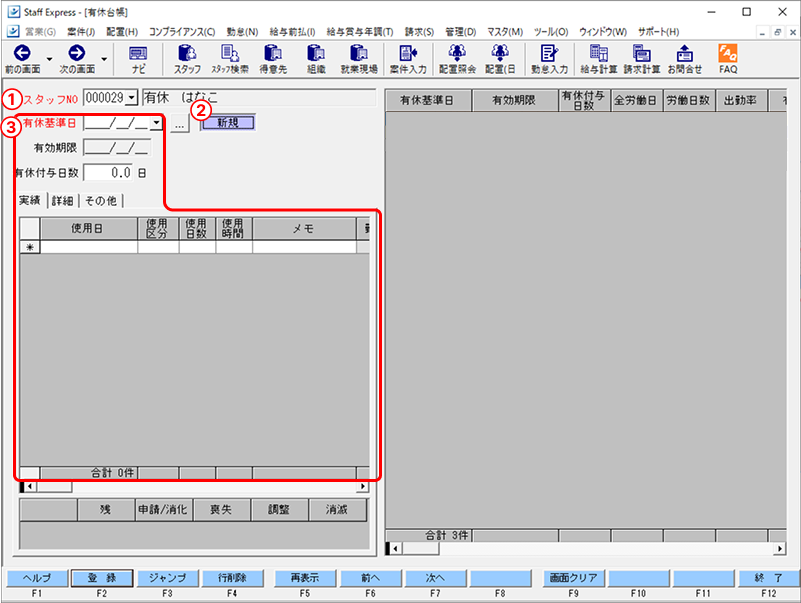Open the 給与計算 toolbar icon

(x=599, y=59)
